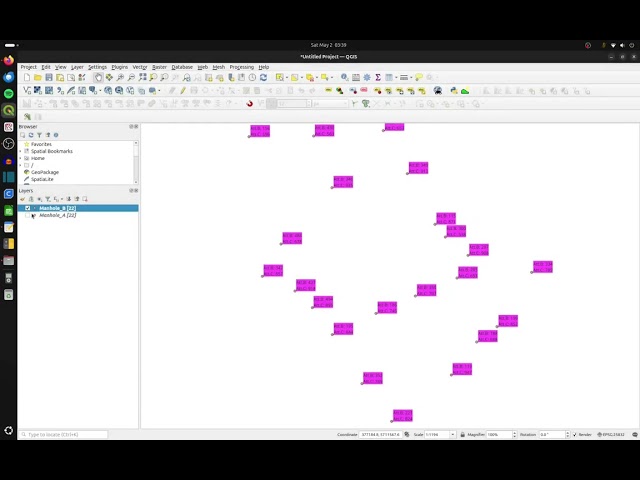Screen dimensions: 640x480
Task: Select the GeoPackage item in Browser
Action: coord(45,172)
